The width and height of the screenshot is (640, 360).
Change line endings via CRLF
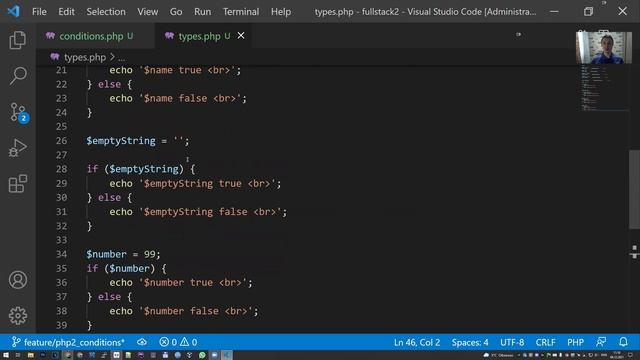click(x=545, y=342)
